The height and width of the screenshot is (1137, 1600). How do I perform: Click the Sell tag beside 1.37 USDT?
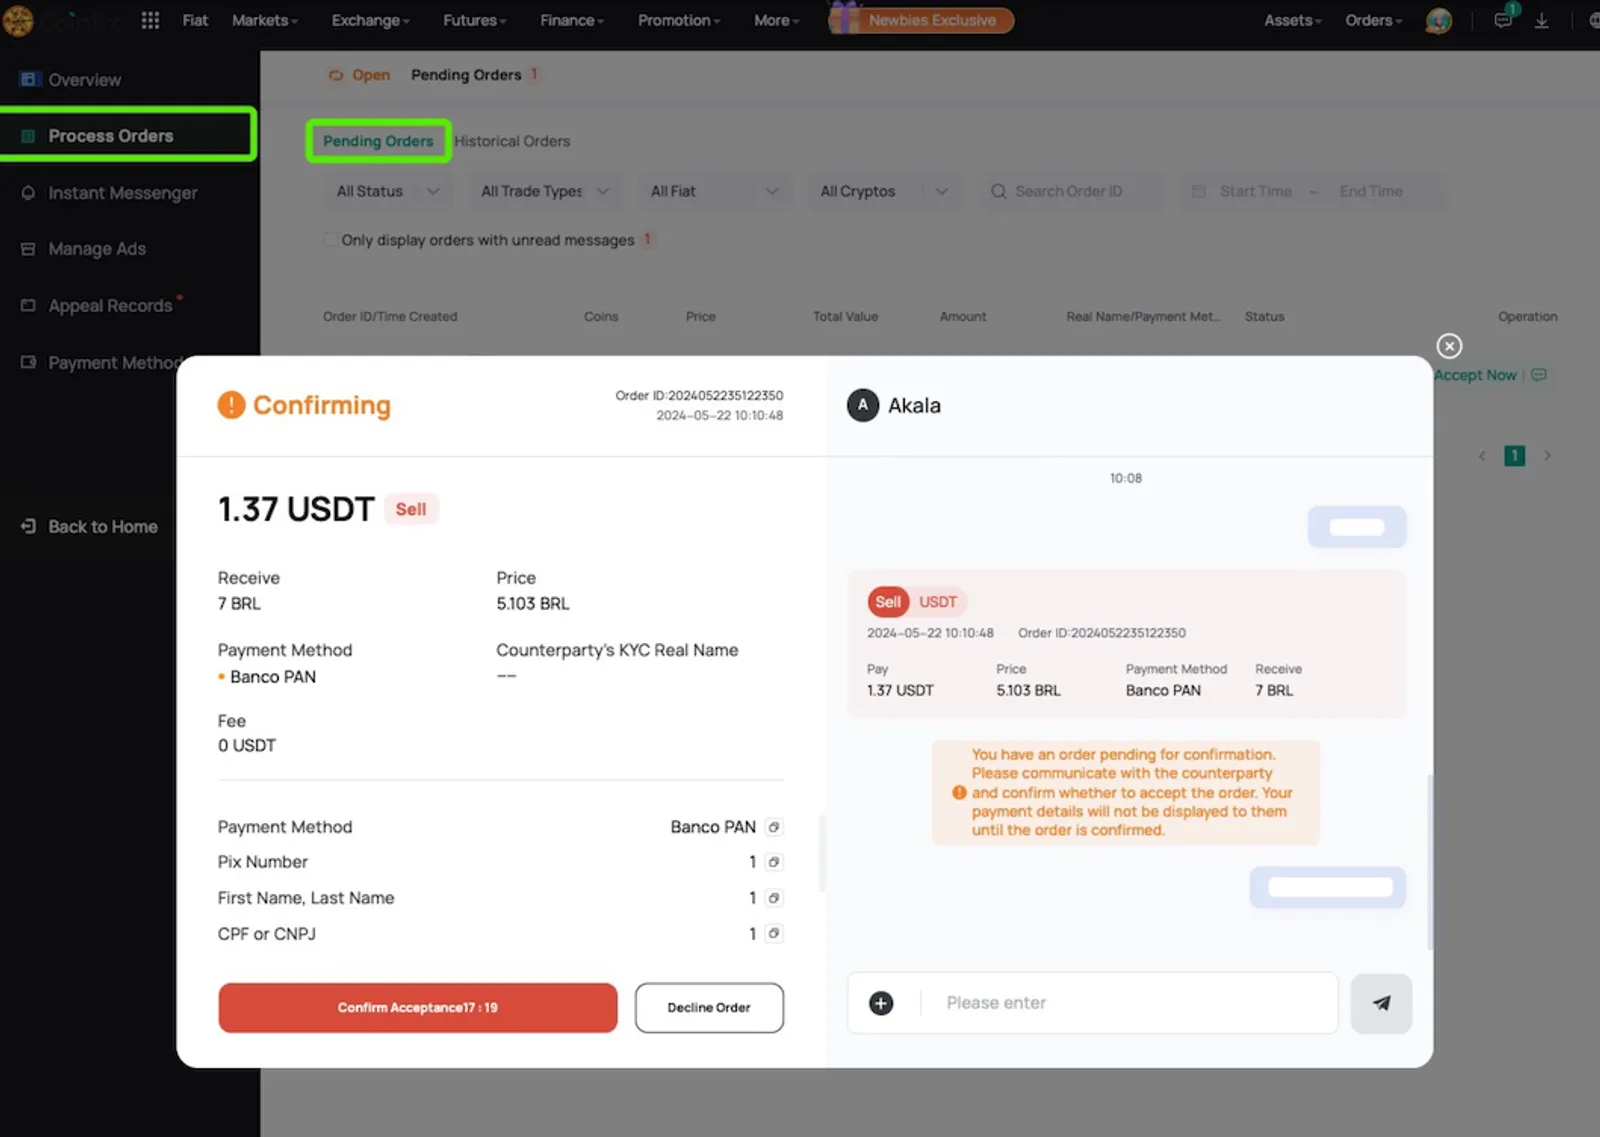point(411,509)
